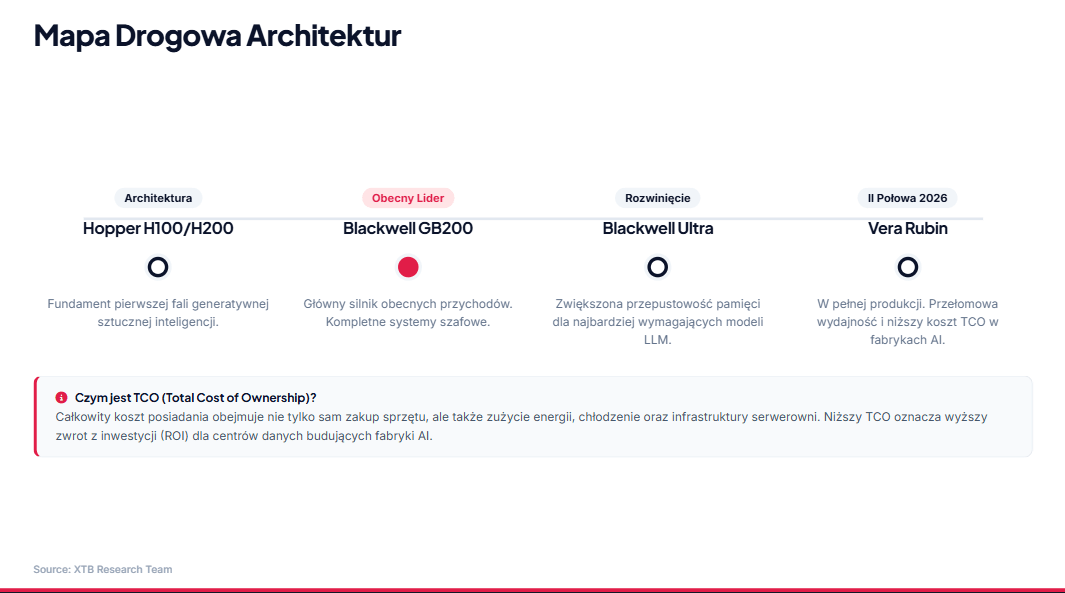Click the 'Czym jest TCO' question heading
Screen dimensions: 1065x593
(x=196, y=397)
